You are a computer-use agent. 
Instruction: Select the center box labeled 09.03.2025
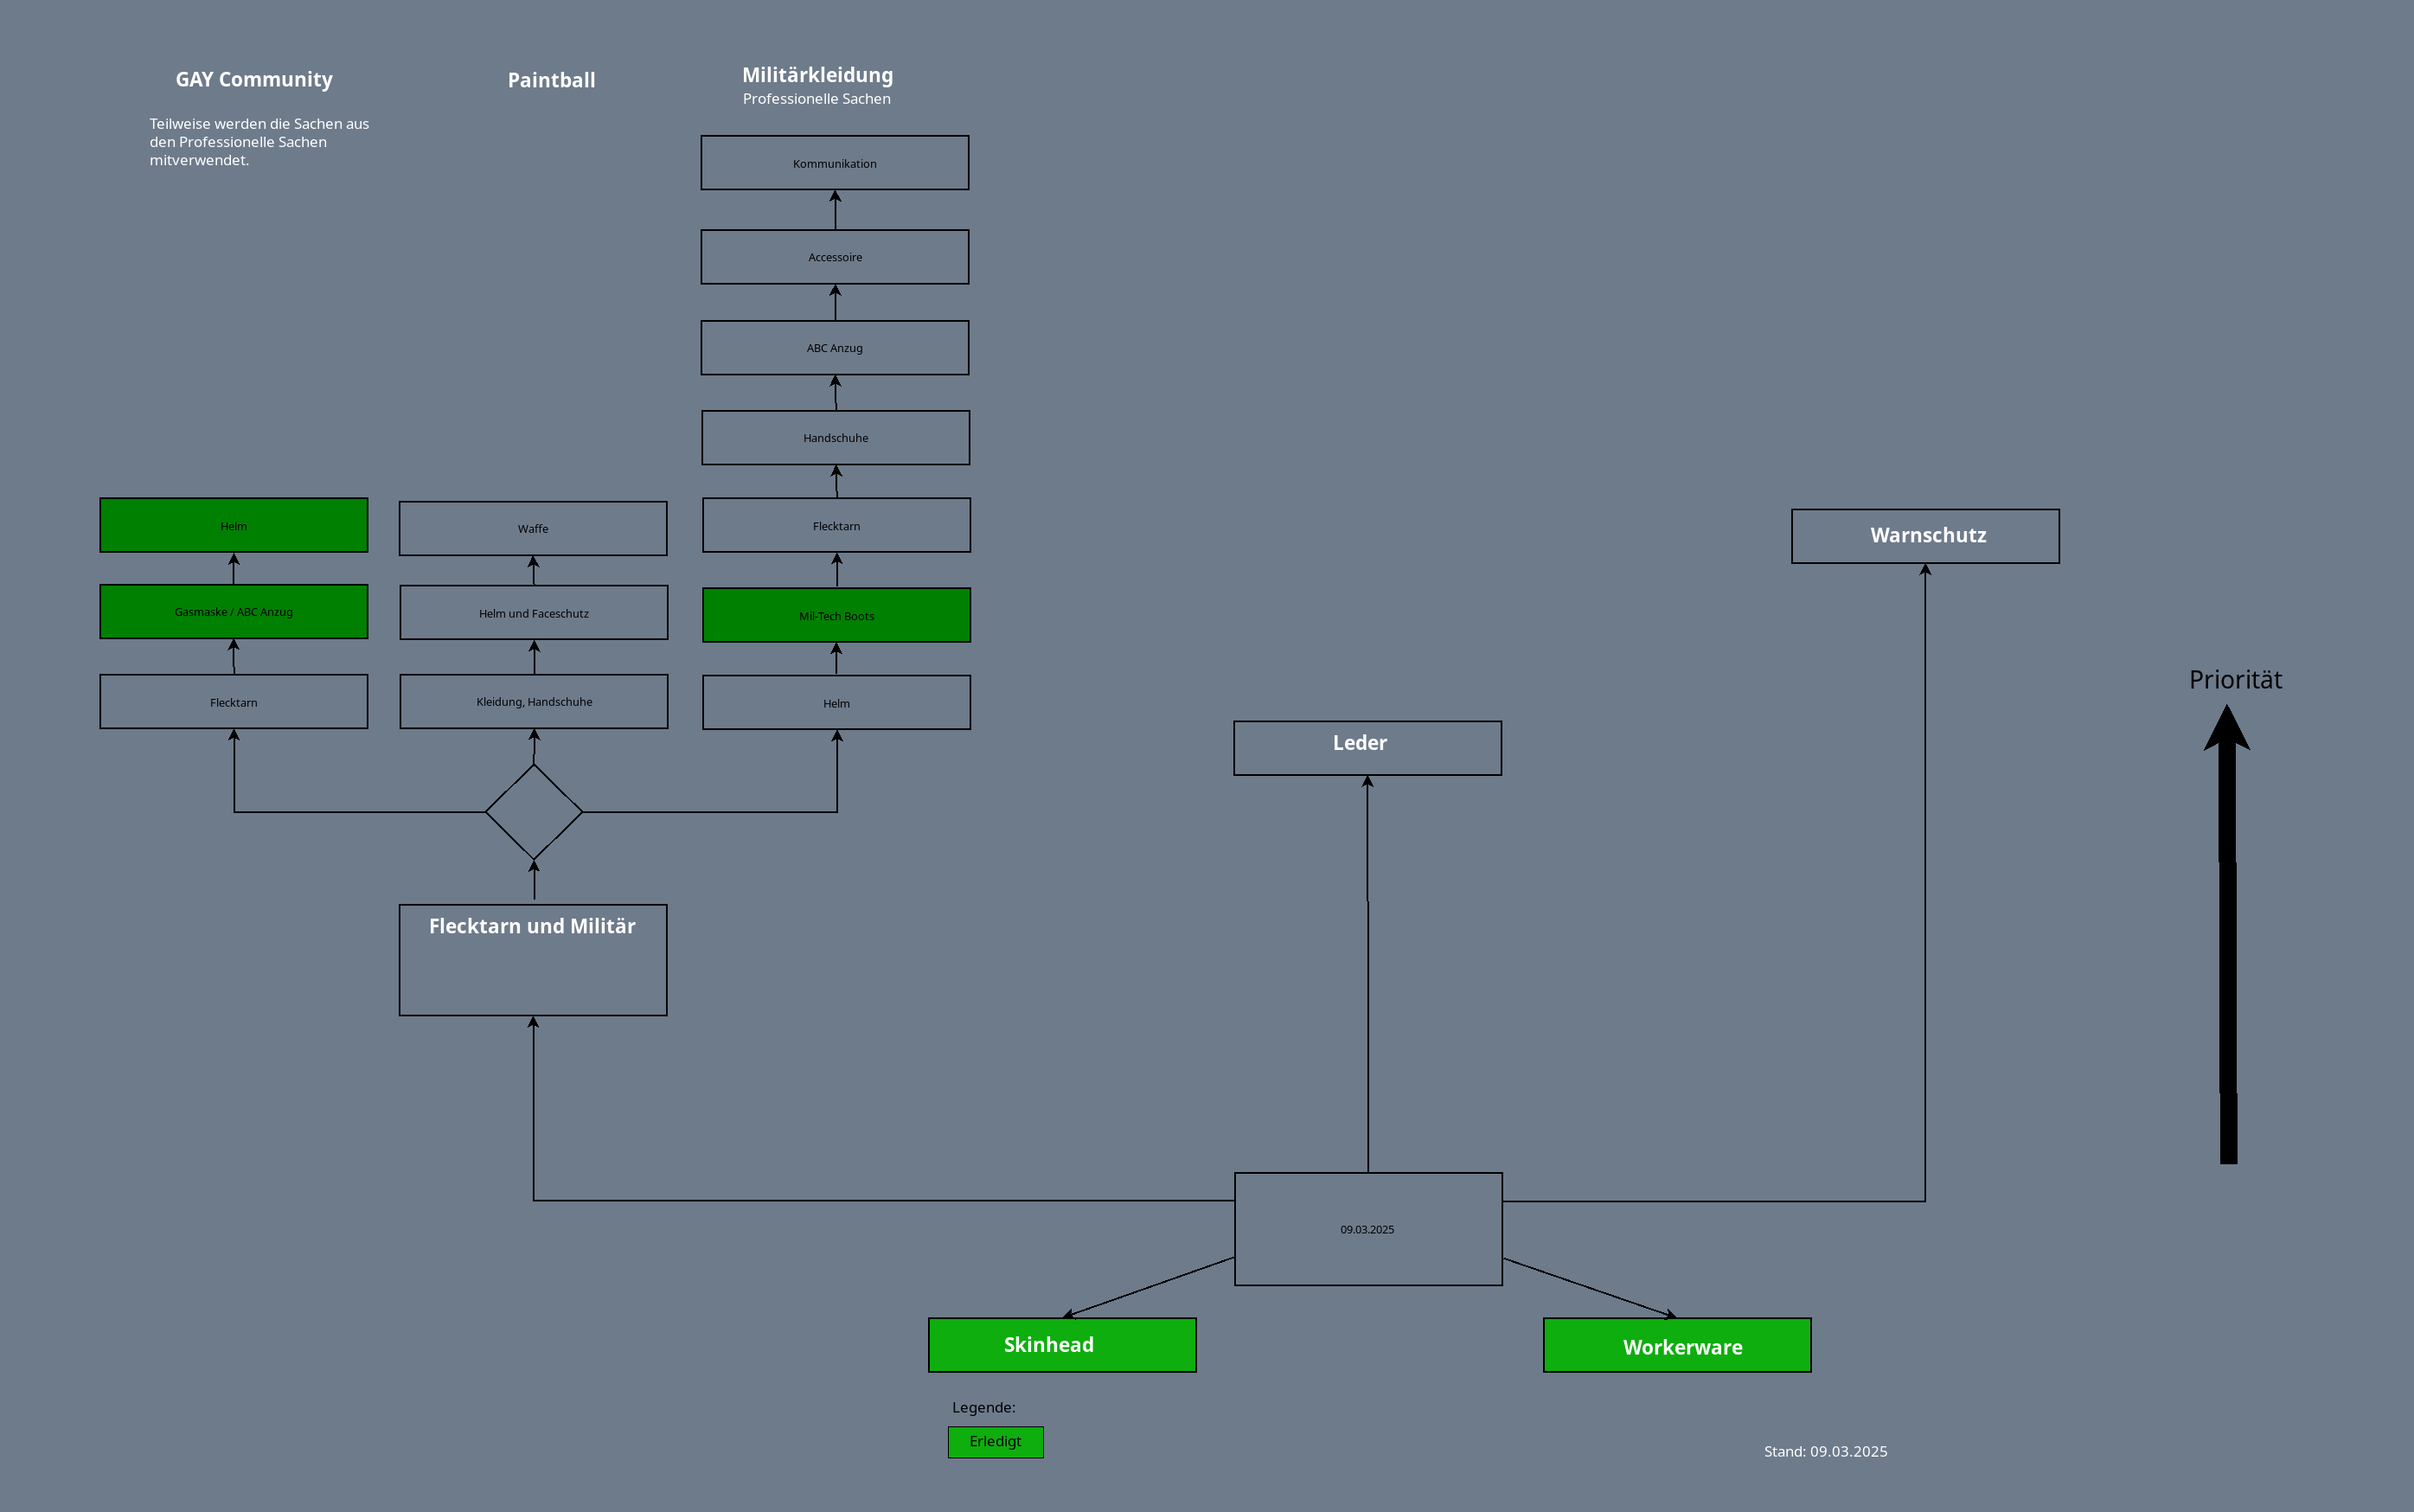pyautogui.click(x=1367, y=1229)
